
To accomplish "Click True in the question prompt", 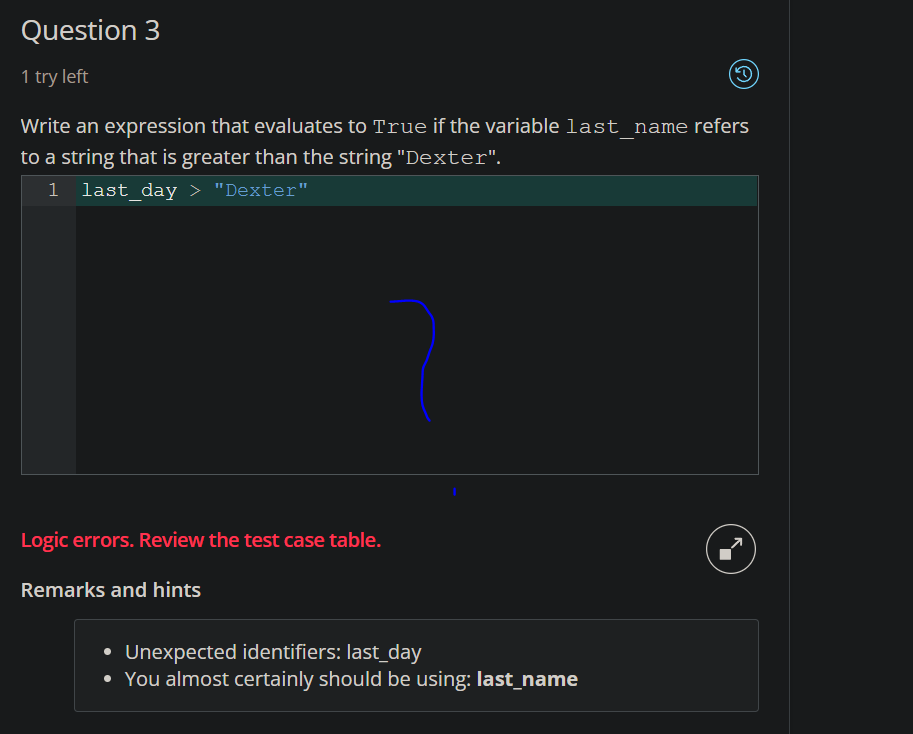I will (x=399, y=126).
